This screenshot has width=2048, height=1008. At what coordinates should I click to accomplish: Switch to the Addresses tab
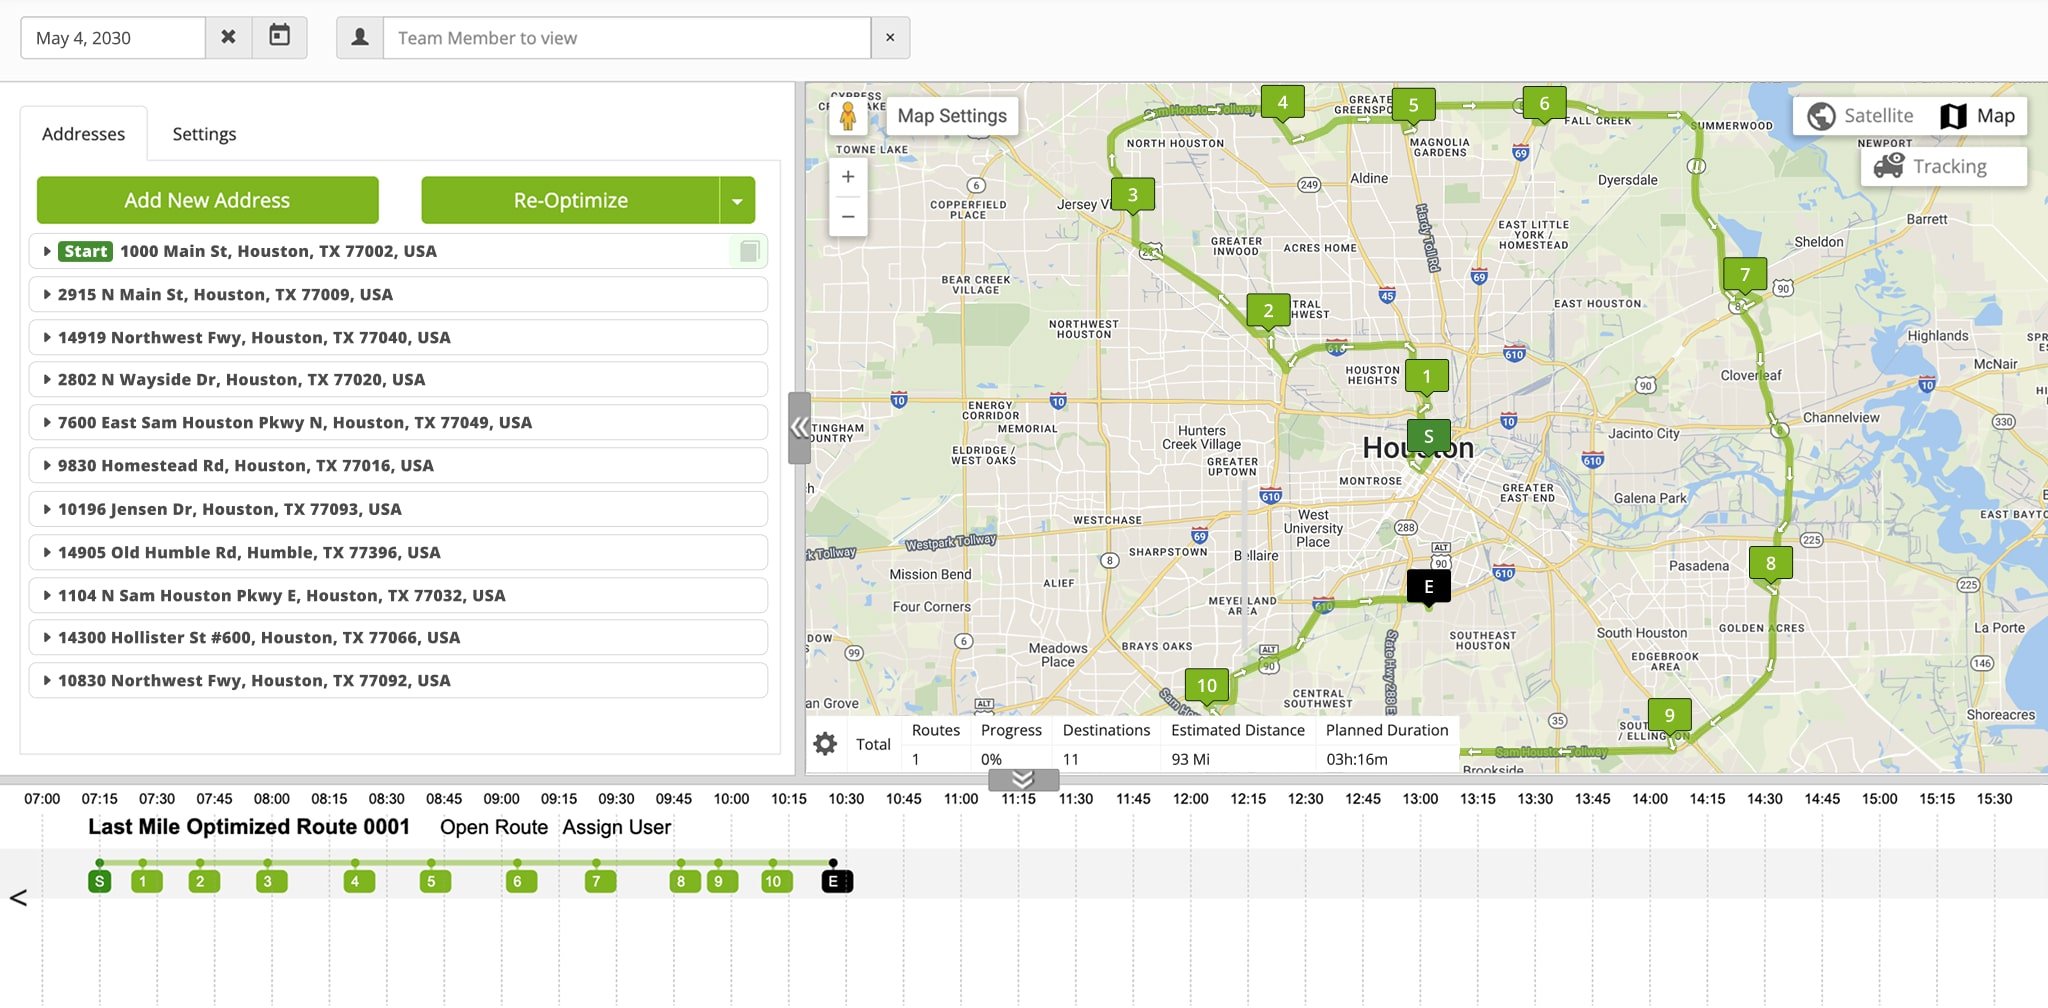click(x=84, y=134)
